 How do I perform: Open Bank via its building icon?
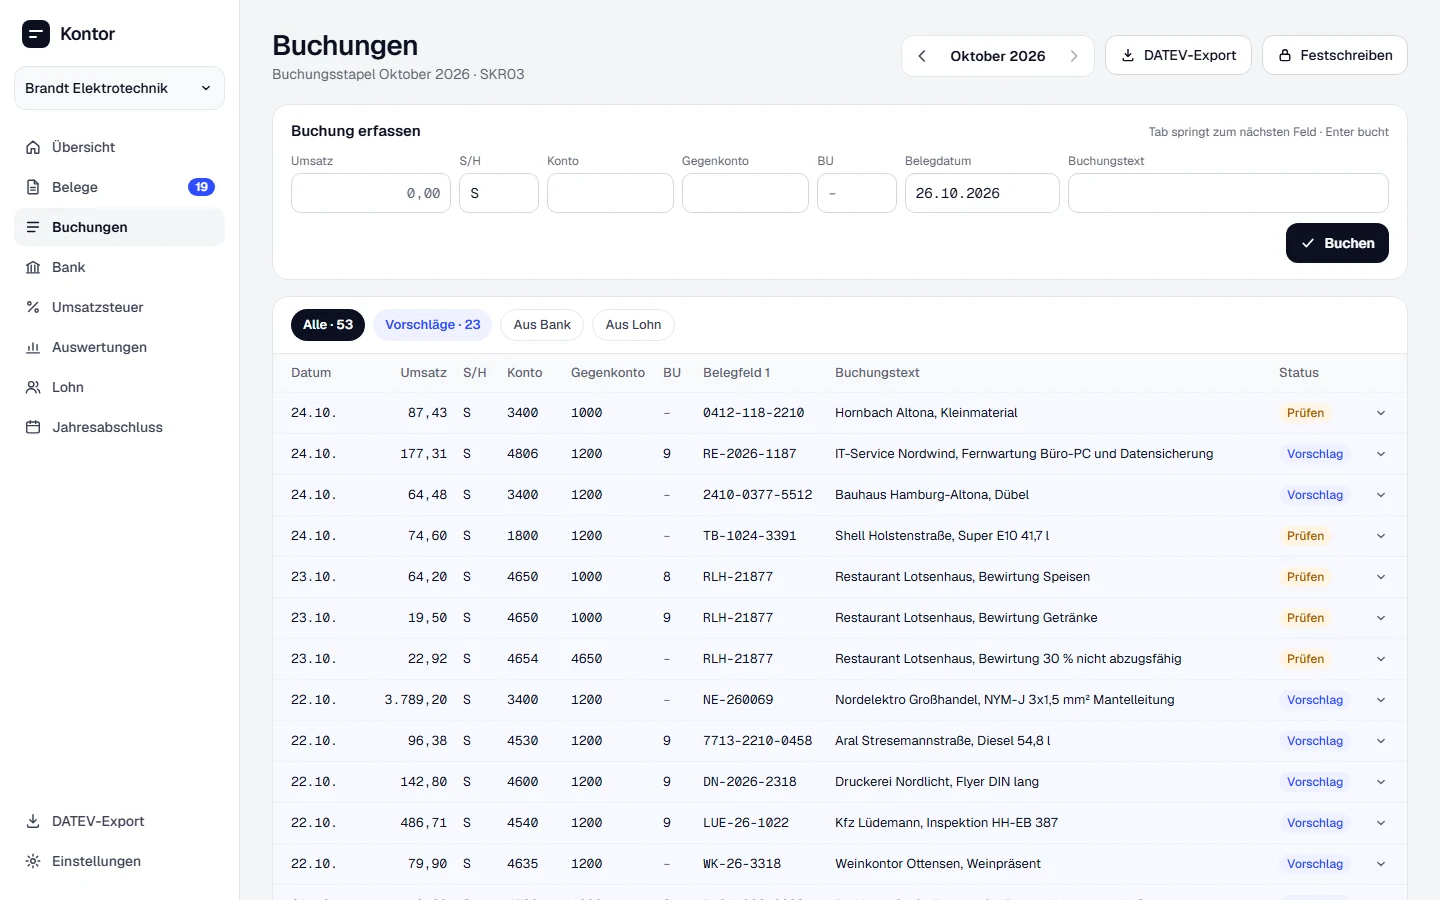pos(33,267)
